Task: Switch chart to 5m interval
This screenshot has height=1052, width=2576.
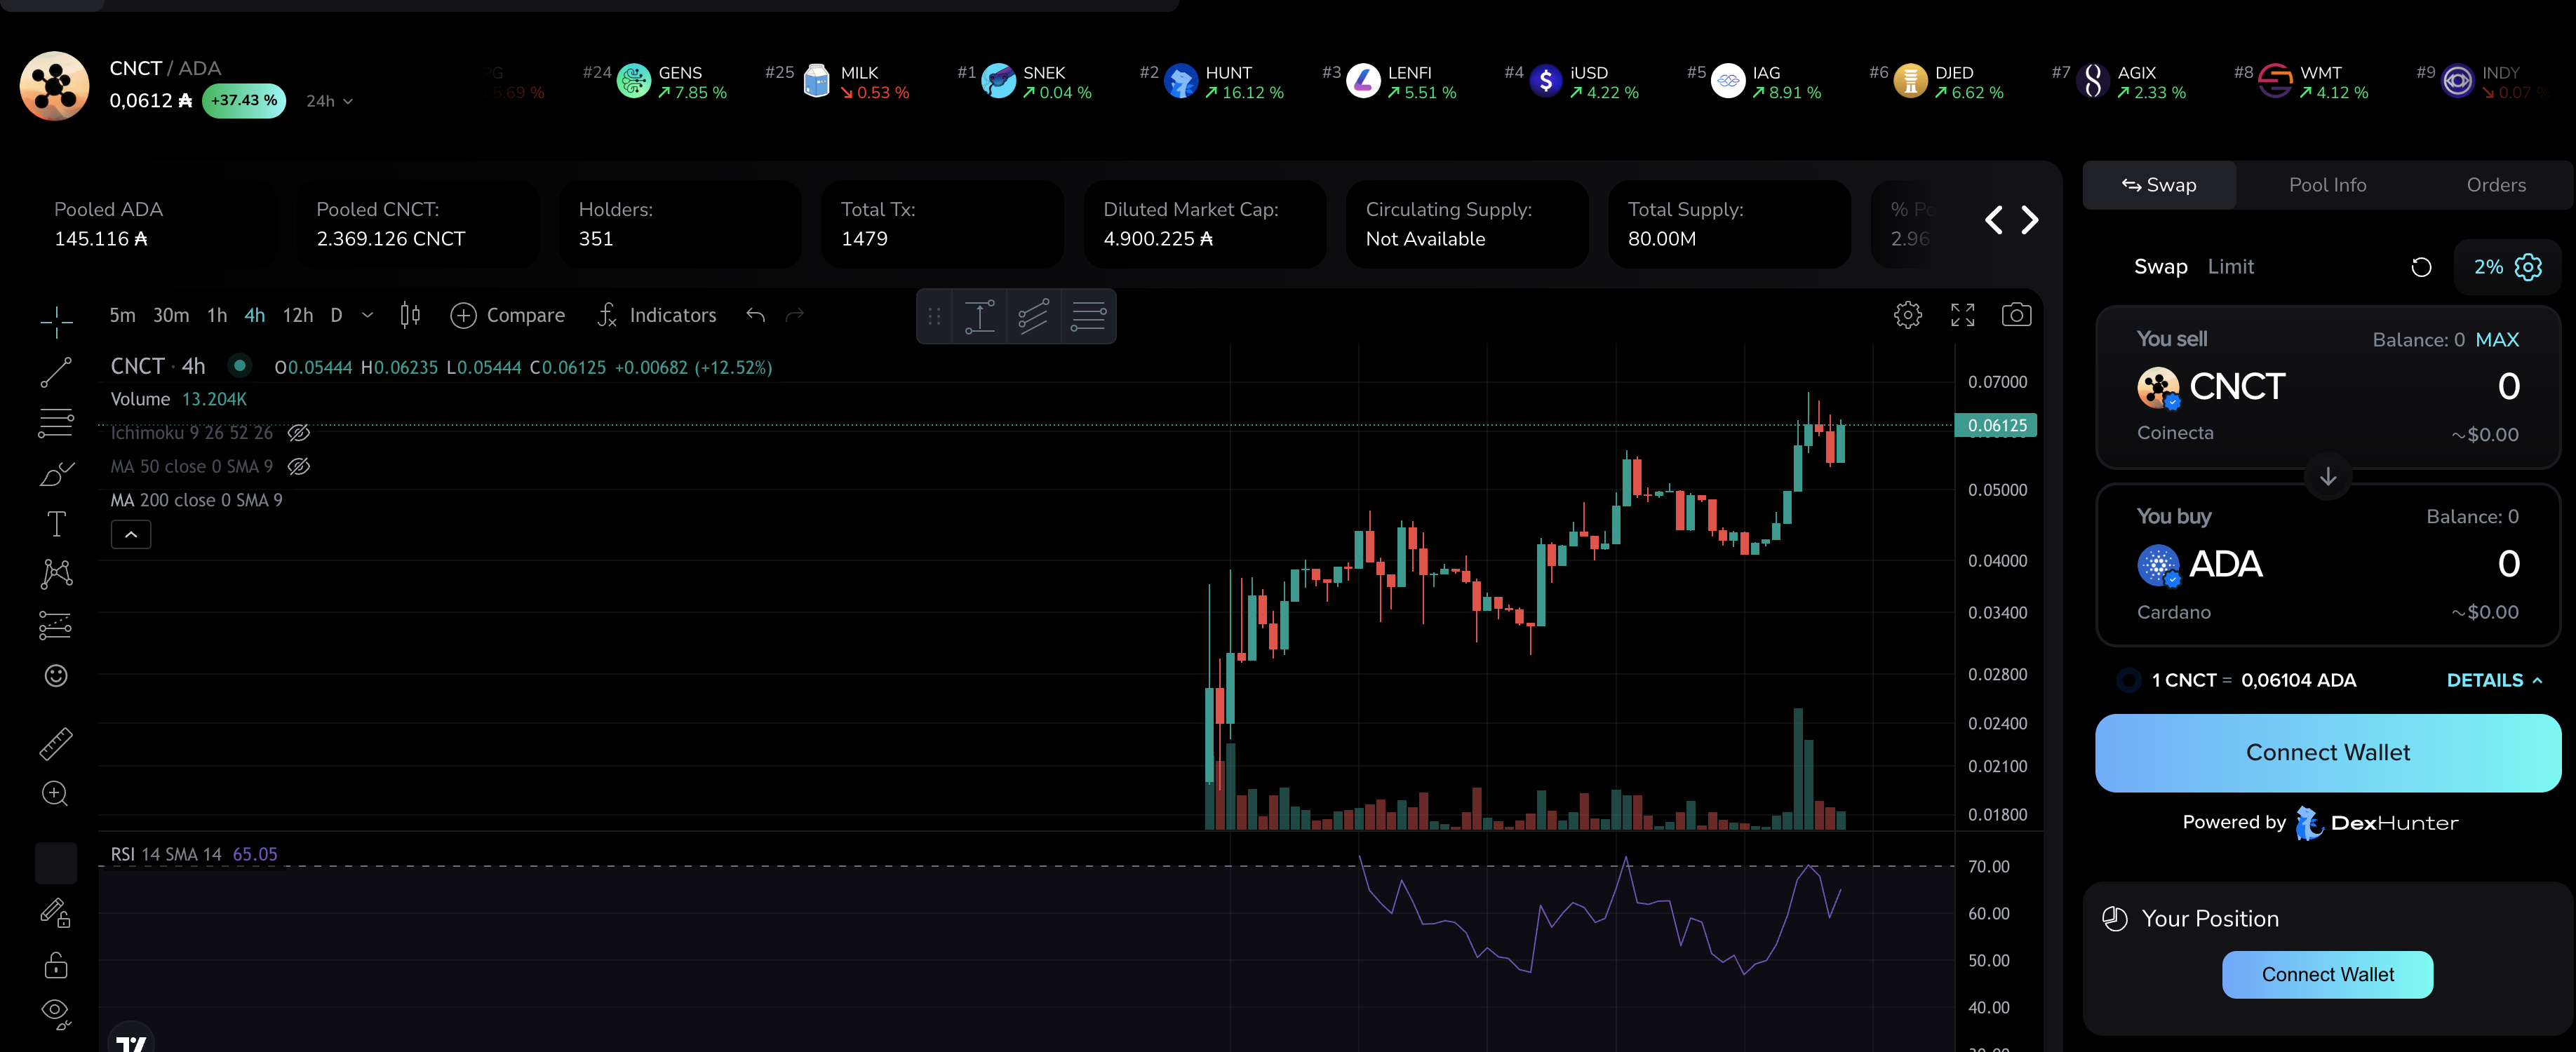Action: click(x=122, y=315)
